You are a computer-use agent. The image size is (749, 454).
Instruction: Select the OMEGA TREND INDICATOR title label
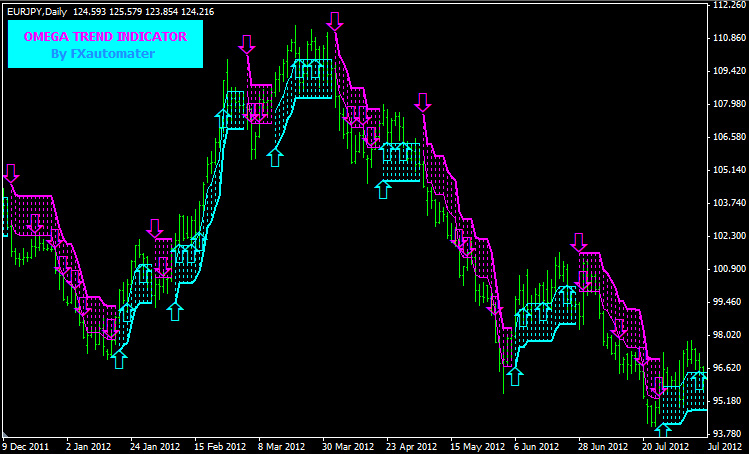click(106, 37)
